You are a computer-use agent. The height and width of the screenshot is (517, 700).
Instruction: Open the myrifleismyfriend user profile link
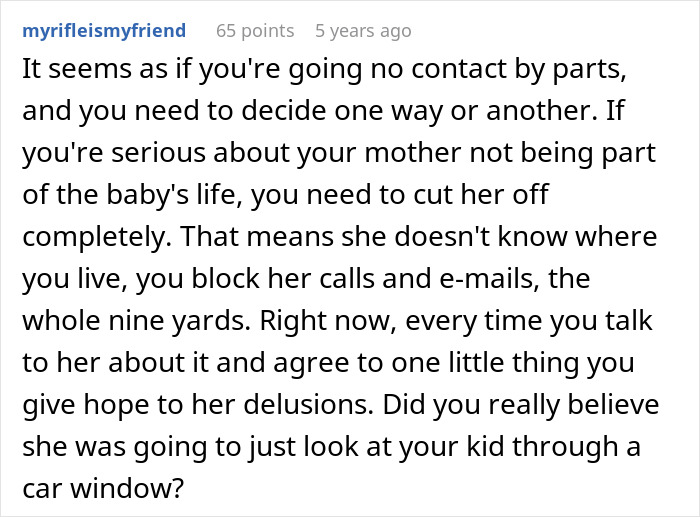tap(104, 30)
